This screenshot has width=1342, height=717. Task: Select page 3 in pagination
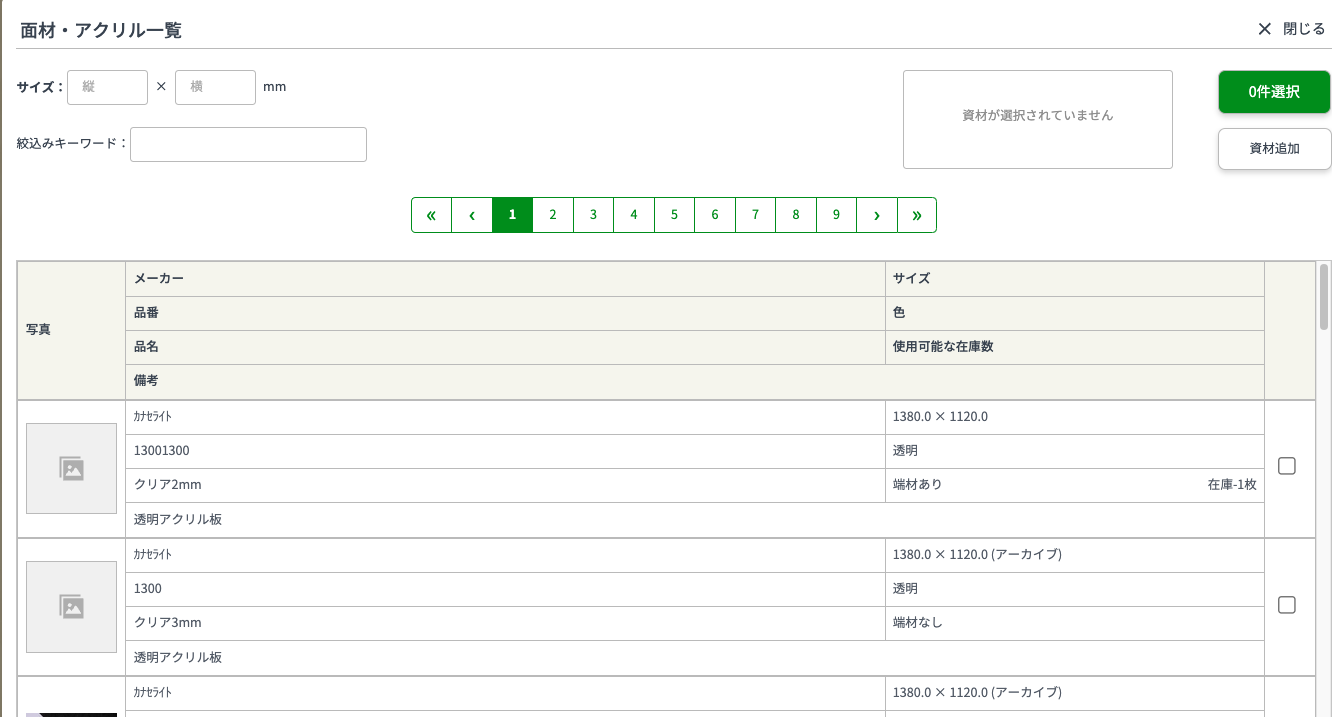593,215
